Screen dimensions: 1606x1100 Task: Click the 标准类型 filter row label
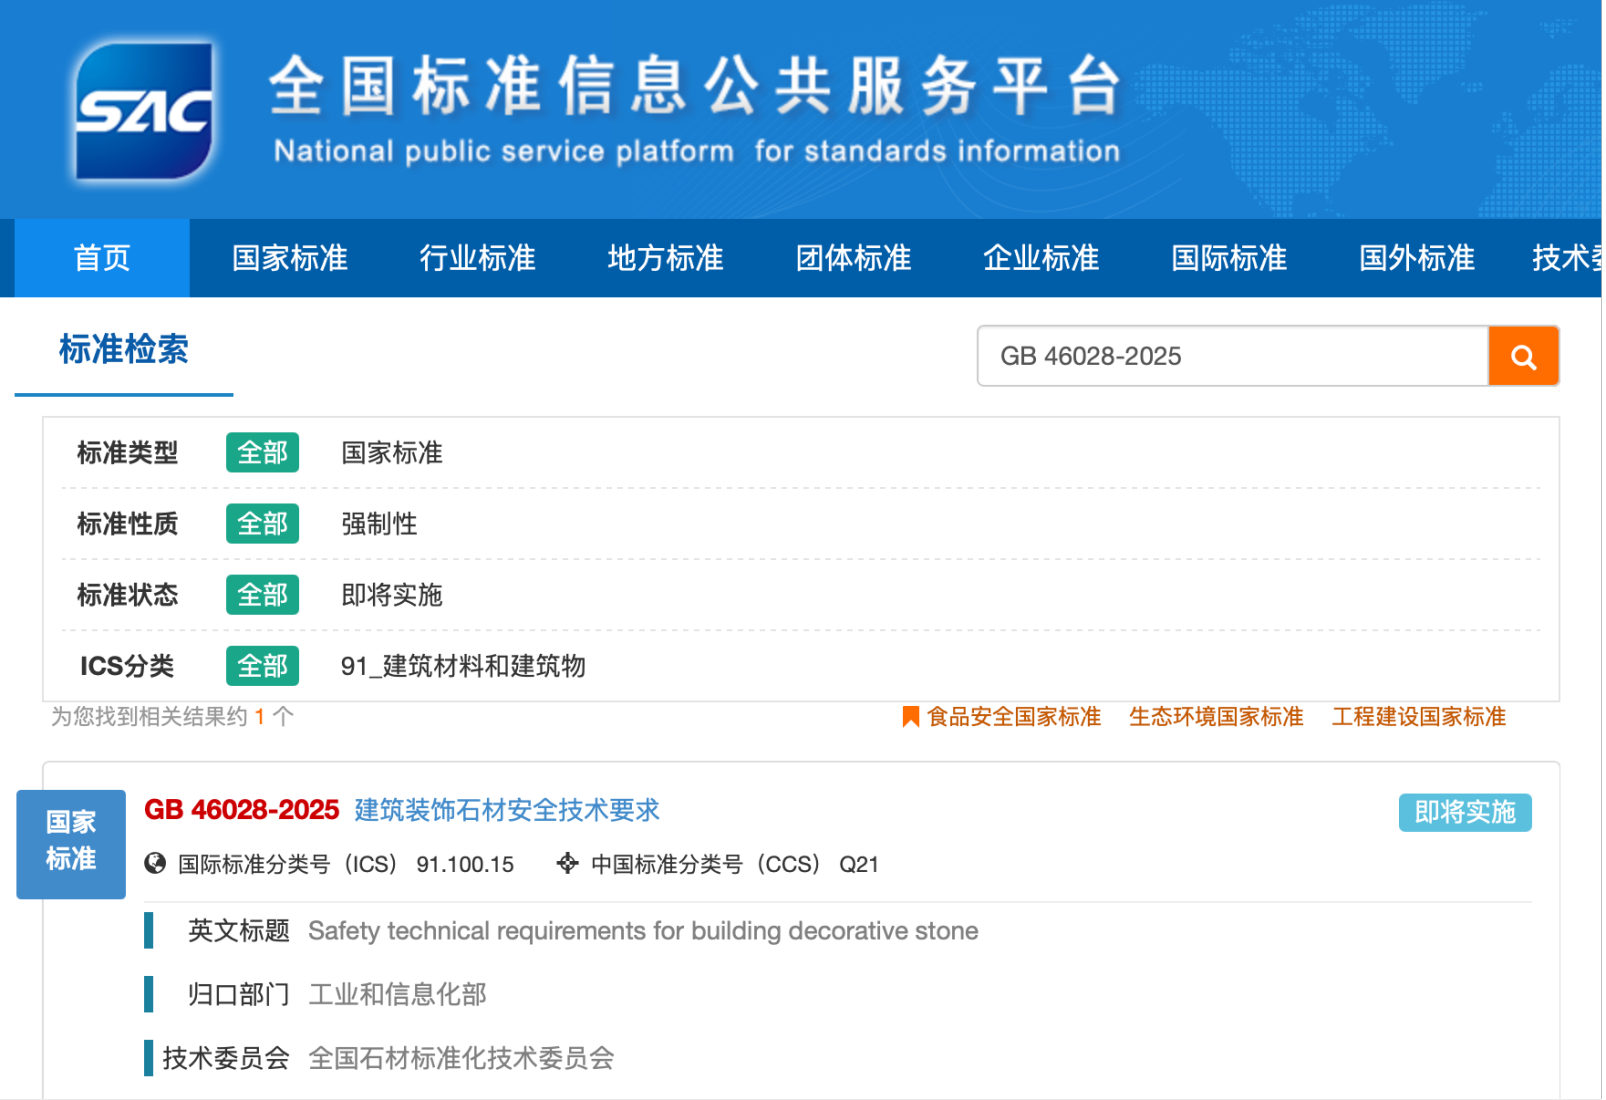click(127, 453)
